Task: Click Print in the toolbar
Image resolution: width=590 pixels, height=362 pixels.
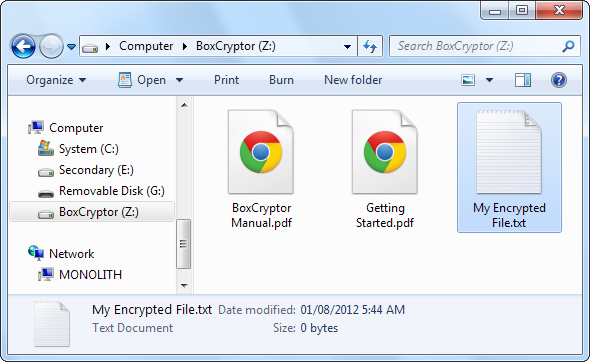Action: [x=227, y=80]
